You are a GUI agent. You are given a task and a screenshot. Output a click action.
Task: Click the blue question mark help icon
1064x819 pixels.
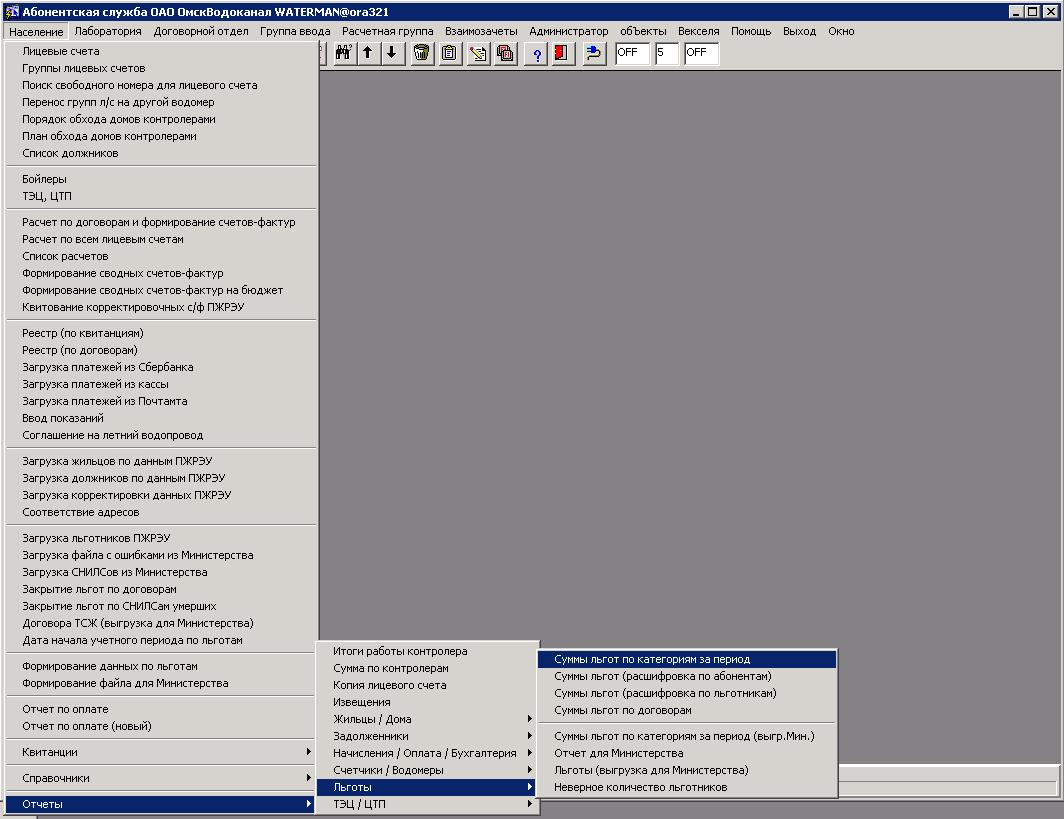click(537, 54)
